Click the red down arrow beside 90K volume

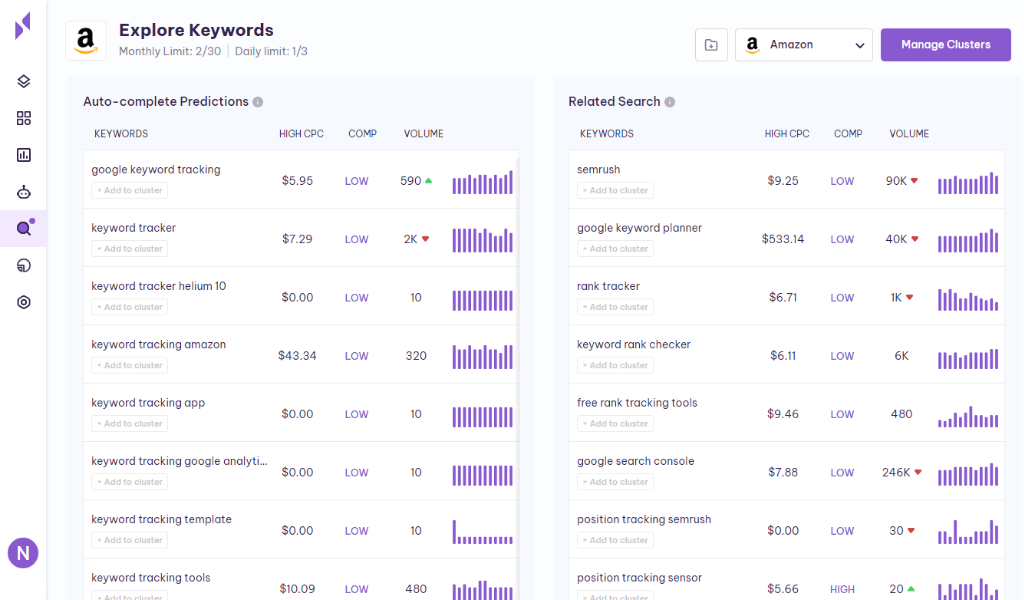tap(914, 181)
